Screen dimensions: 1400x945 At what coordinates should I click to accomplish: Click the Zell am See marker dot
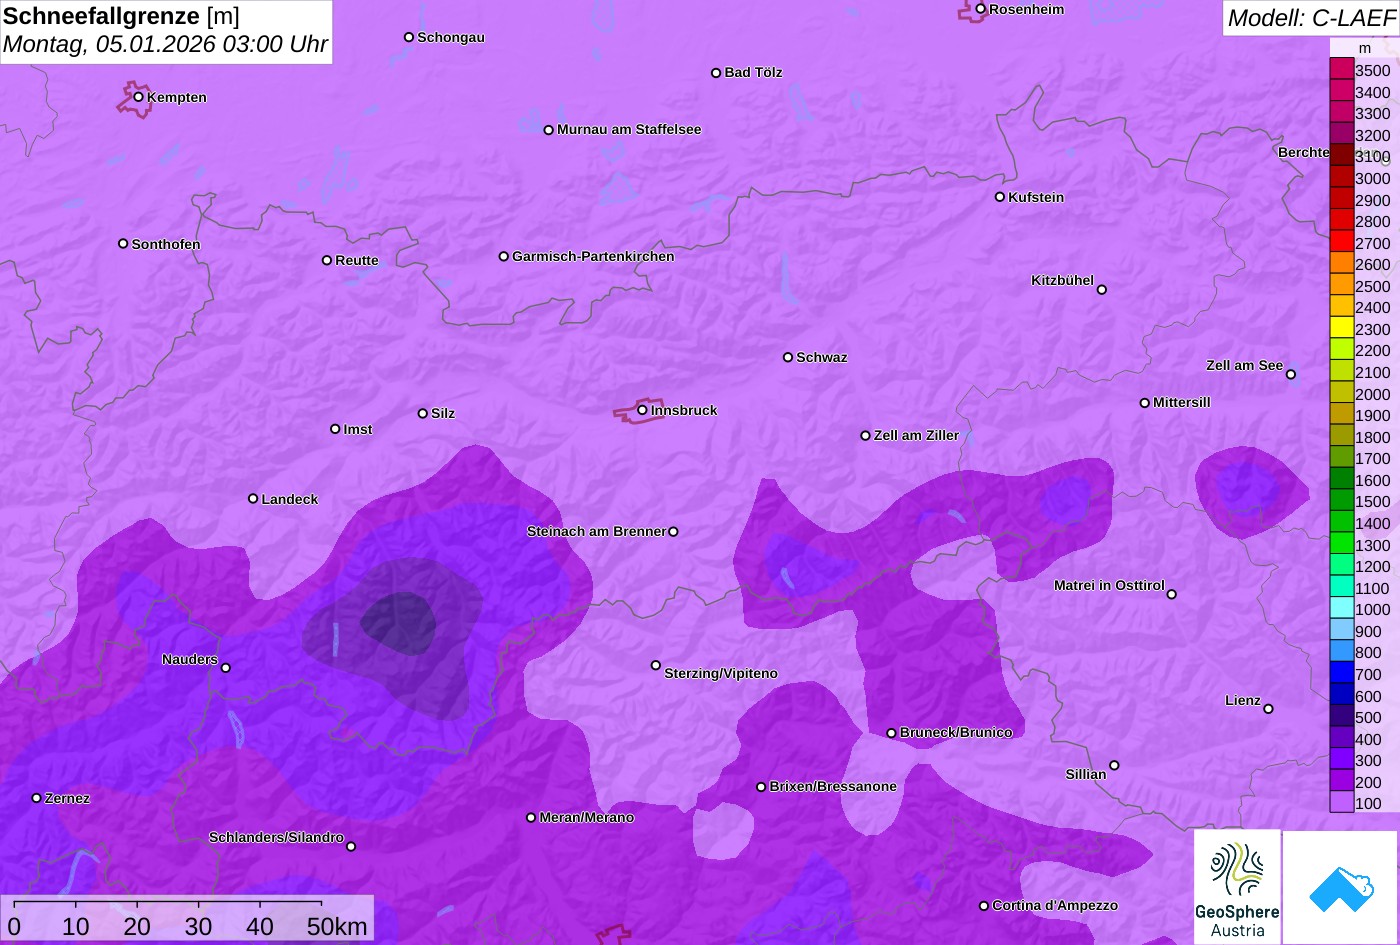point(1291,375)
